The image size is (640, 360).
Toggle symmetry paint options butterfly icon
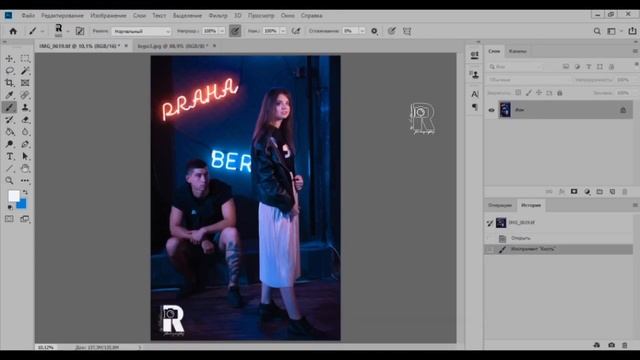click(407, 31)
